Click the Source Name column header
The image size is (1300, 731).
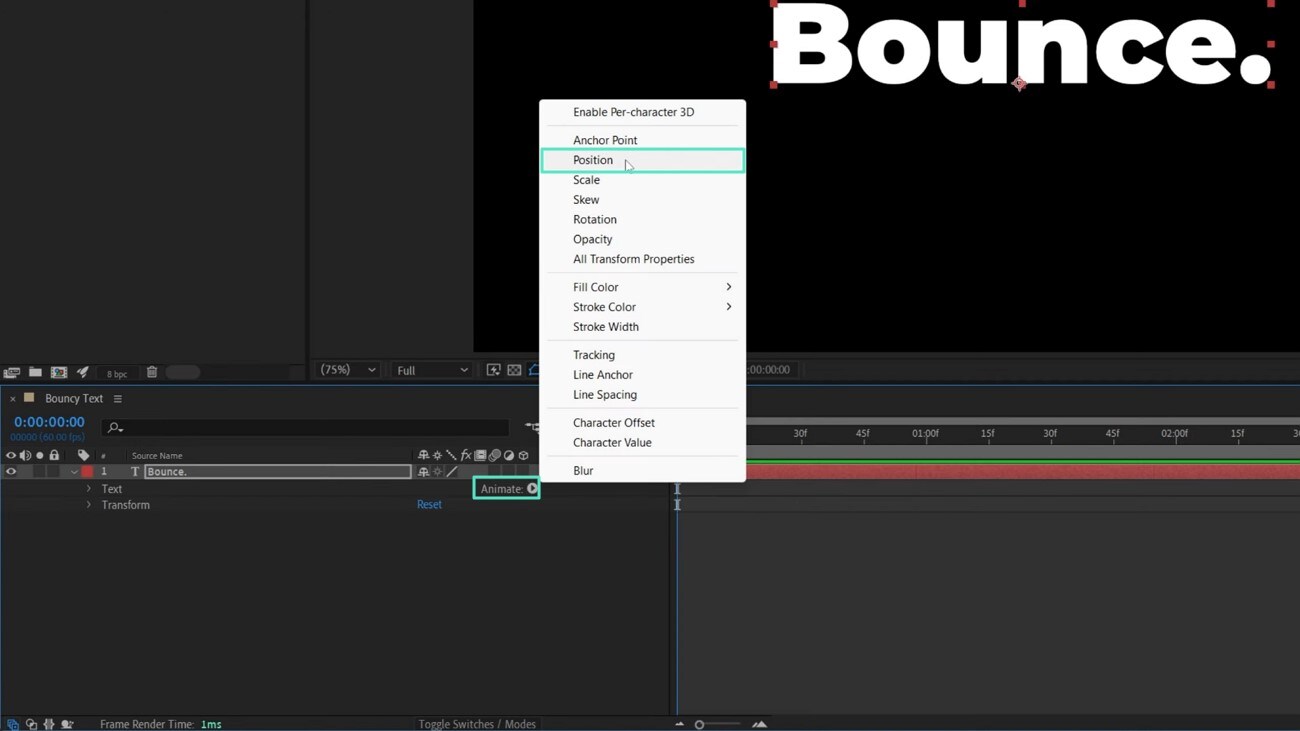click(157, 456)
